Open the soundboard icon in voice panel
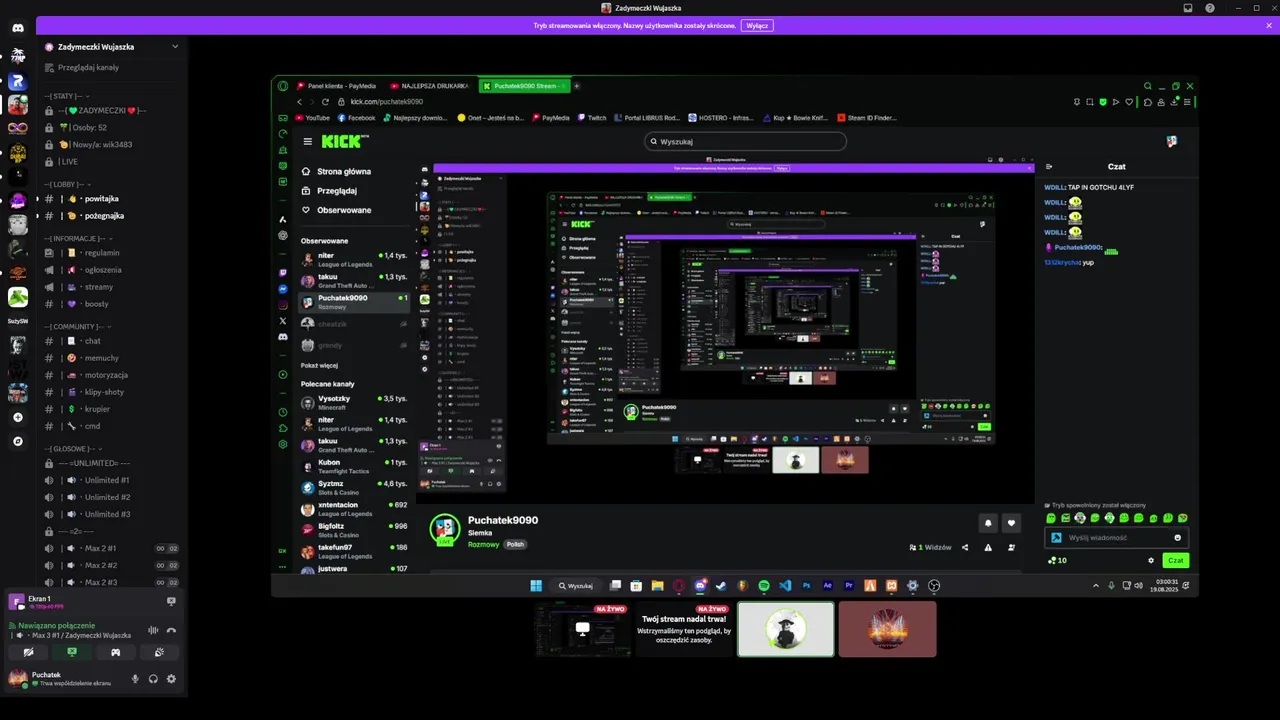This screenshot has height=720, width=1280. [x=159, y=652]
